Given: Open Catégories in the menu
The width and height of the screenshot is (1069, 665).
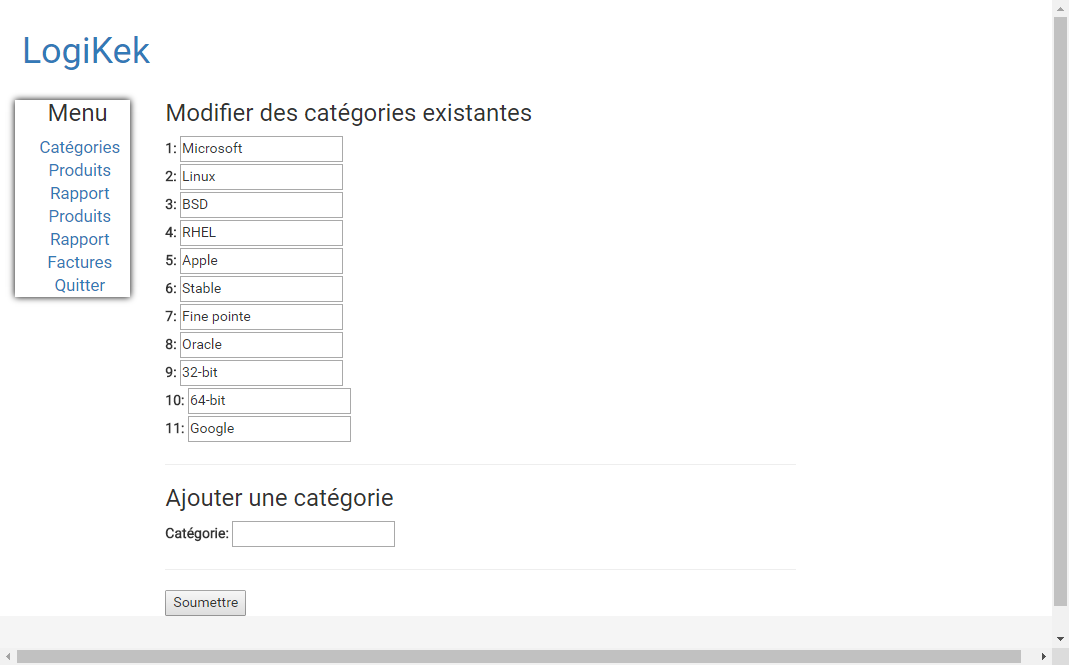Looking at the screenshot, I should [79, 147].
